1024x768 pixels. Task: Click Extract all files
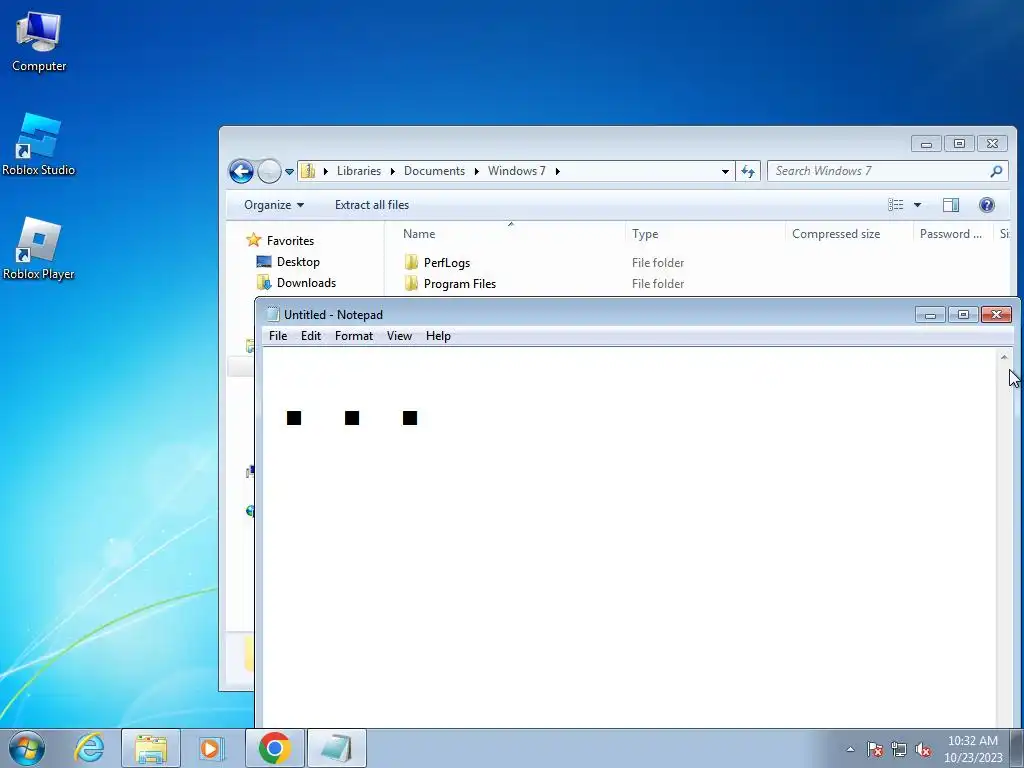click(372, 205)
